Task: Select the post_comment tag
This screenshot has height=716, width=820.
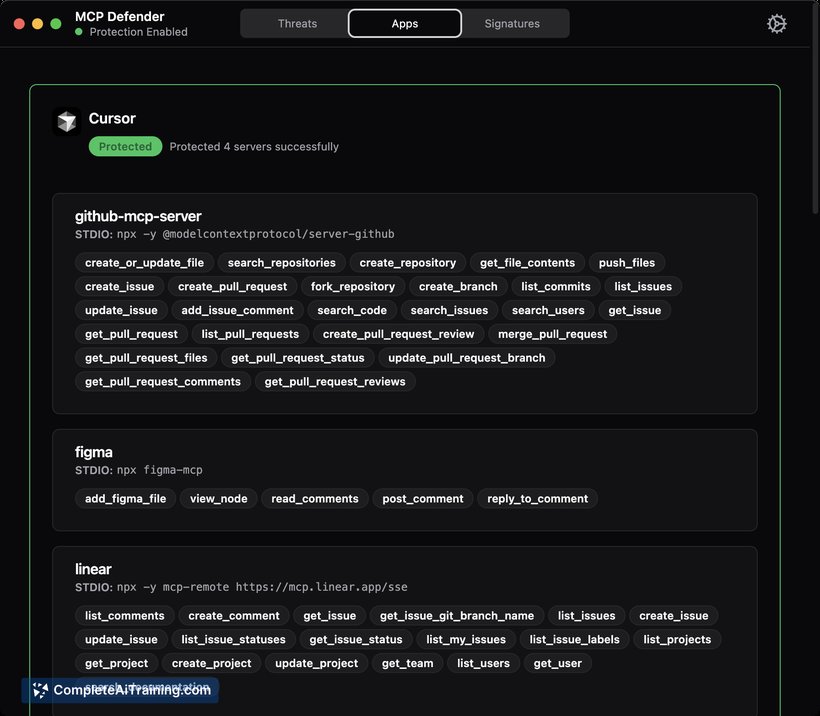Action: [423, 498]
